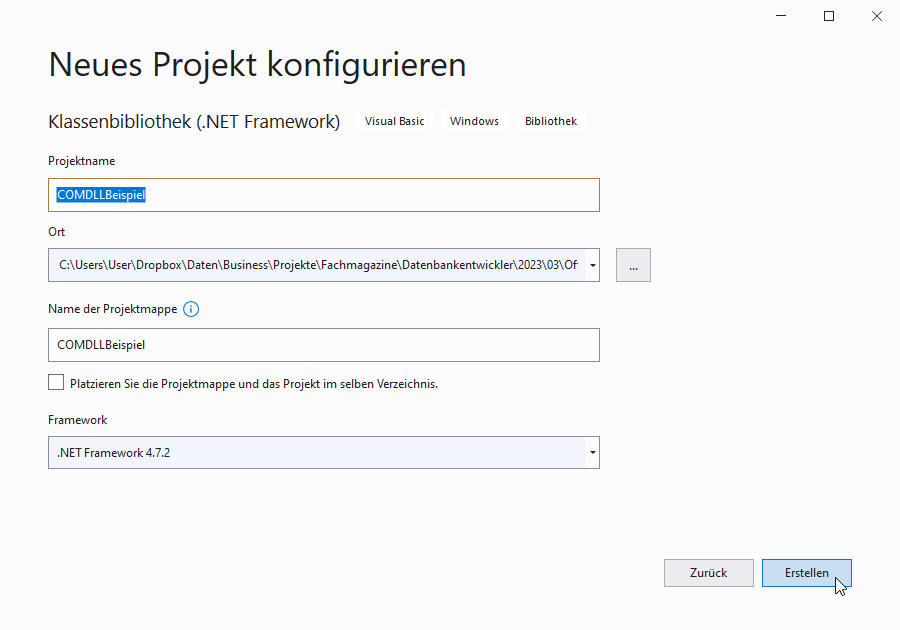Click the "Name der Projektmappe" text field
900x630 pixels.
(x=300, y=344)
